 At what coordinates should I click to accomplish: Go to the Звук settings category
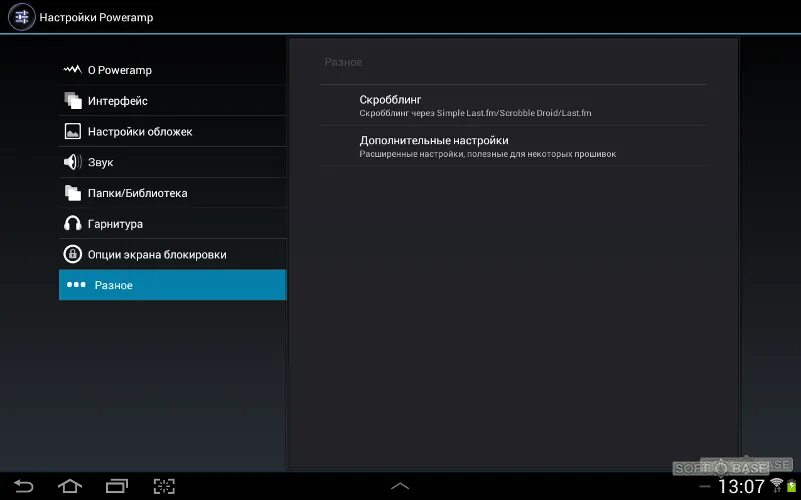click(173, 162)
